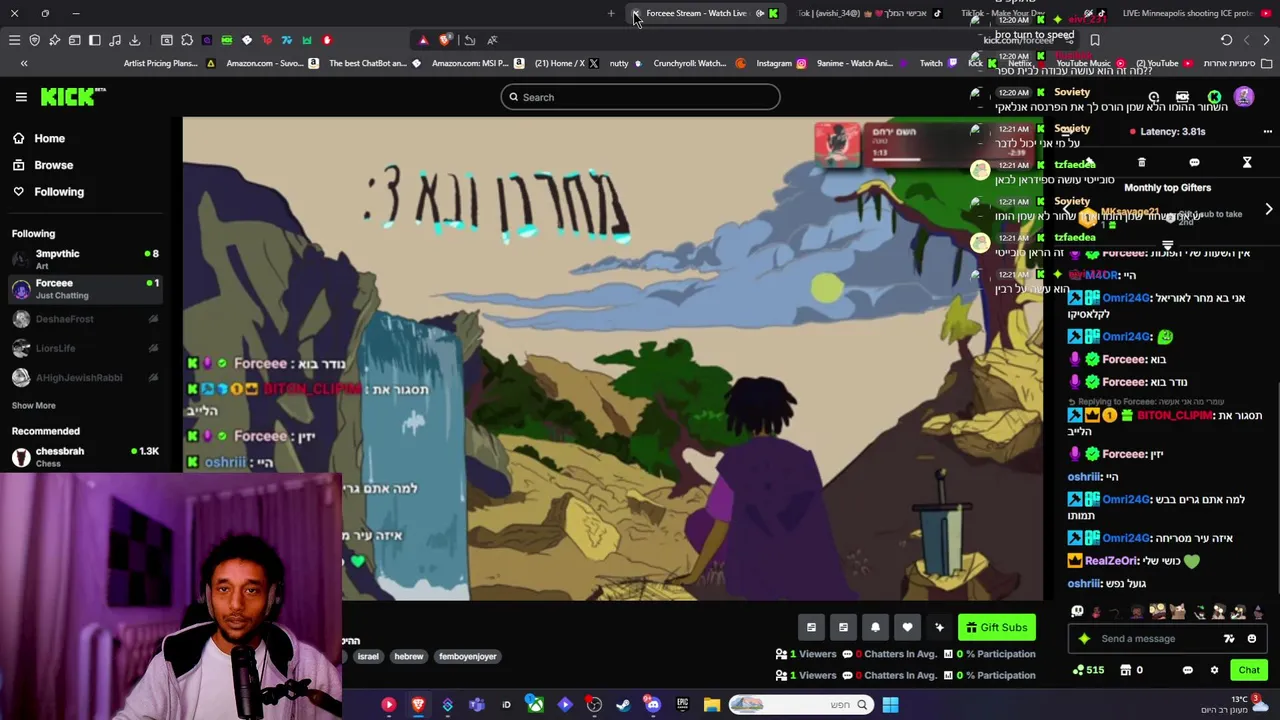Open Discord from taskbar
Image resolution: width=1280 pixels, height=720 pixels.
[x=653, y=705]
